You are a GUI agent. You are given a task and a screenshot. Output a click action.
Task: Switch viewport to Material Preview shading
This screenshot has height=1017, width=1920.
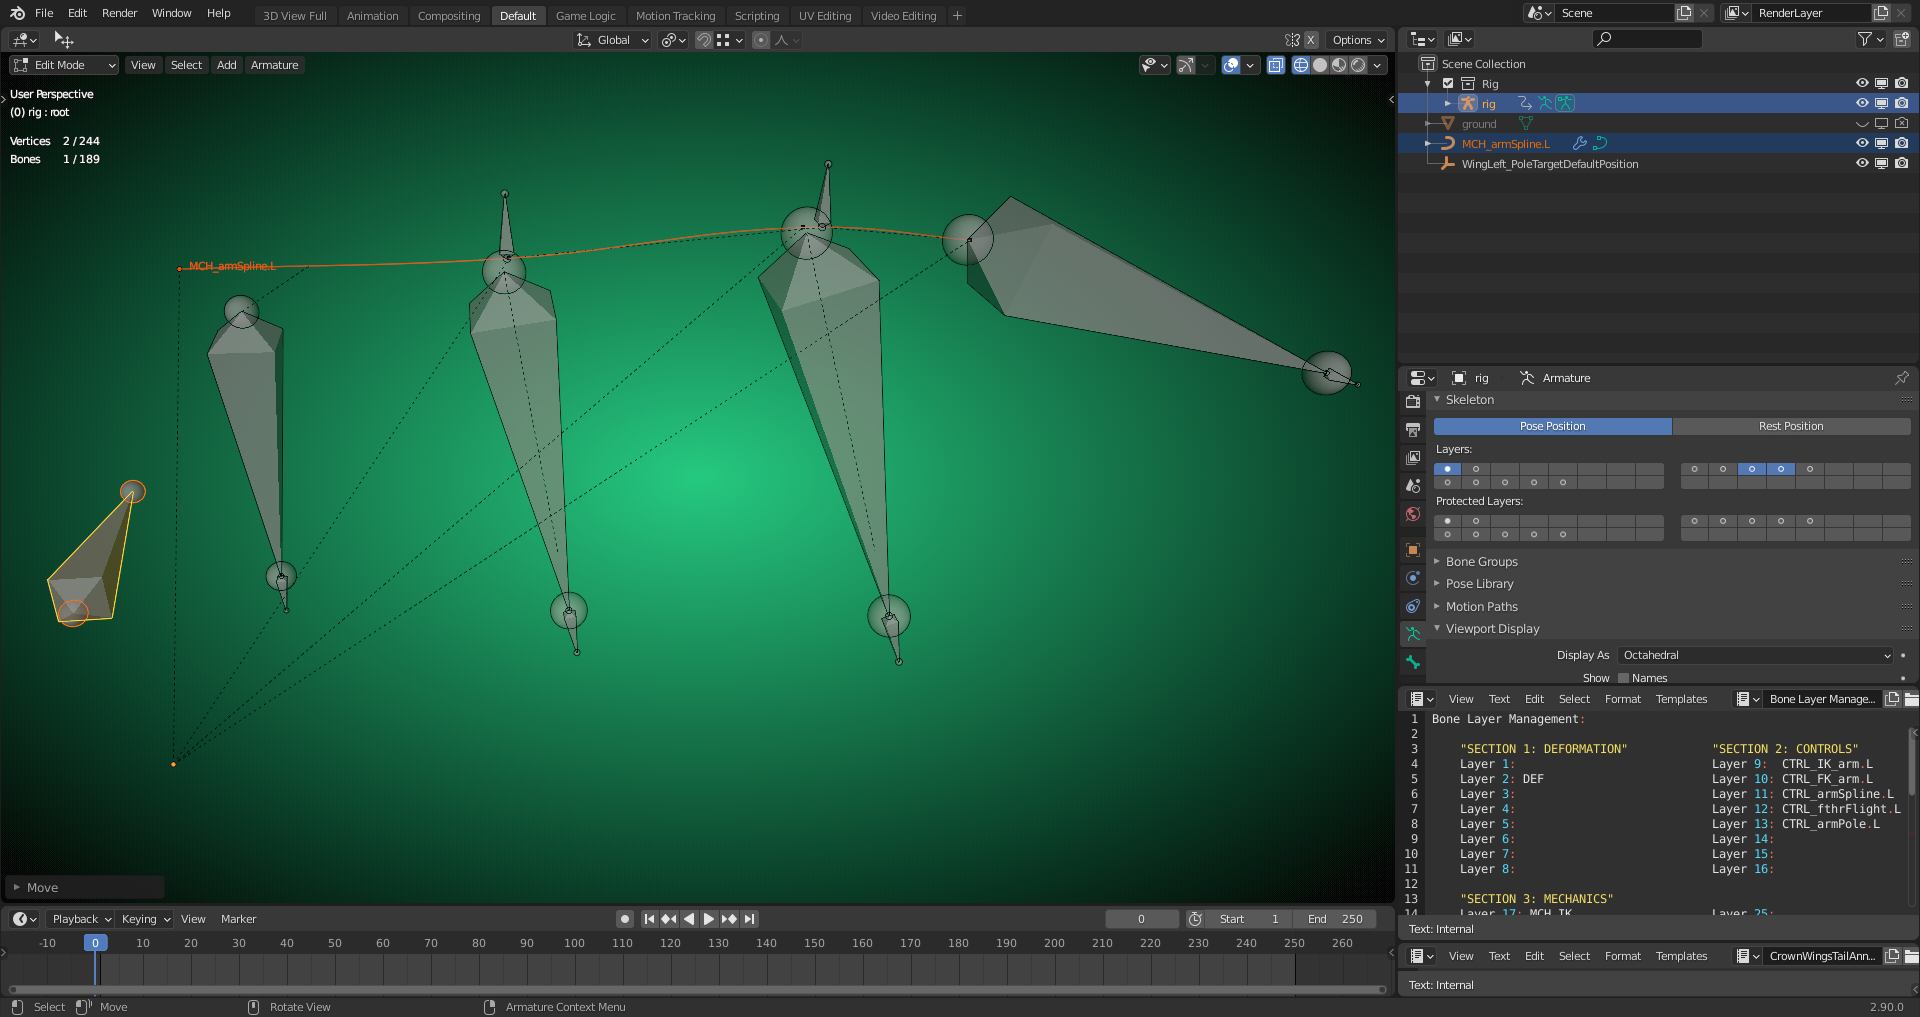pyautogui.click(x=1338, y=65)
